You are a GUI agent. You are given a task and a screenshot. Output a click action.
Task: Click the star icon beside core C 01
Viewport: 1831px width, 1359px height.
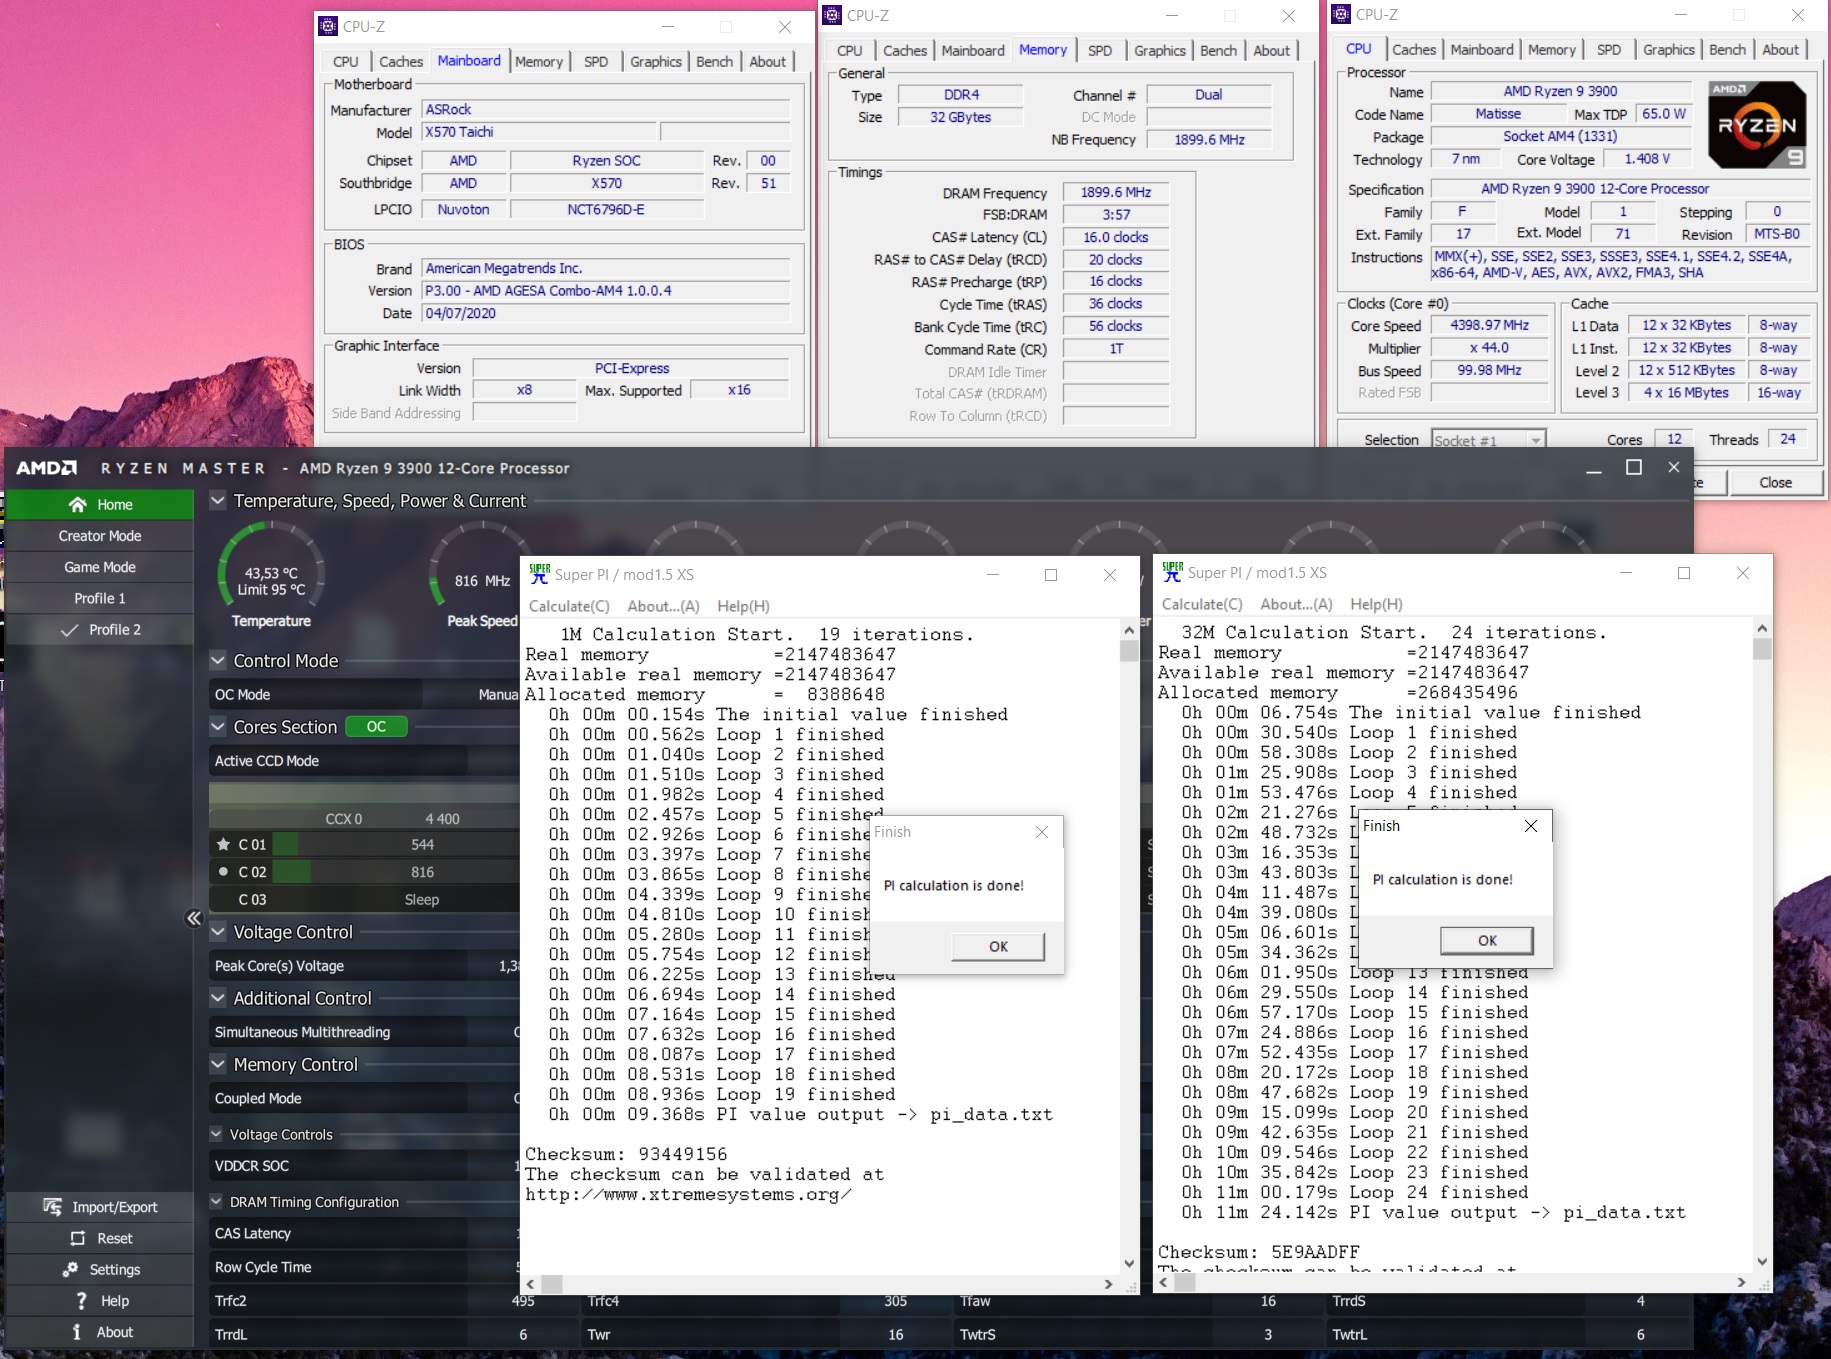coord(223,844)
